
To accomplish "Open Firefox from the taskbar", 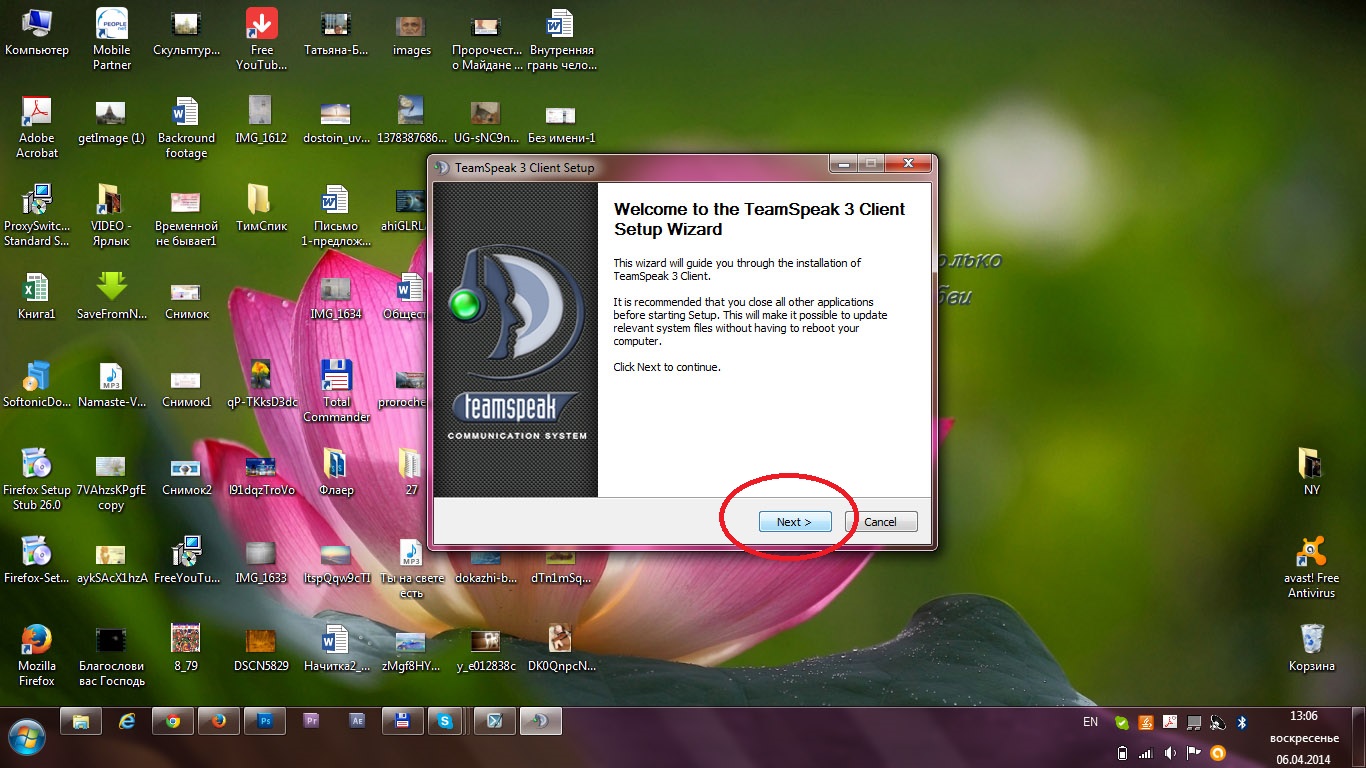I will point(219,721).
